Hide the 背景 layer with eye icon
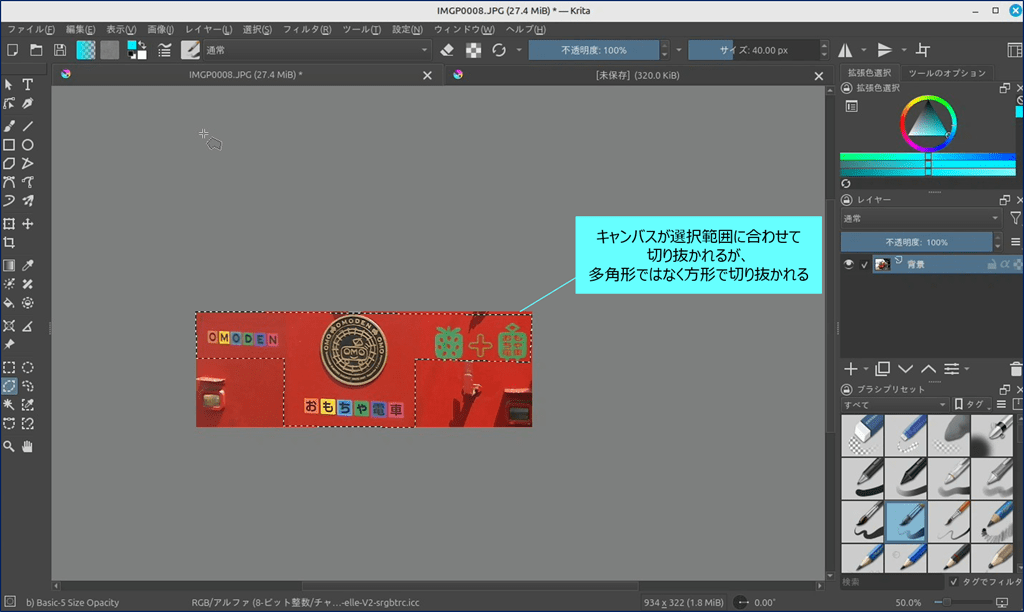 tap(849, 264)
